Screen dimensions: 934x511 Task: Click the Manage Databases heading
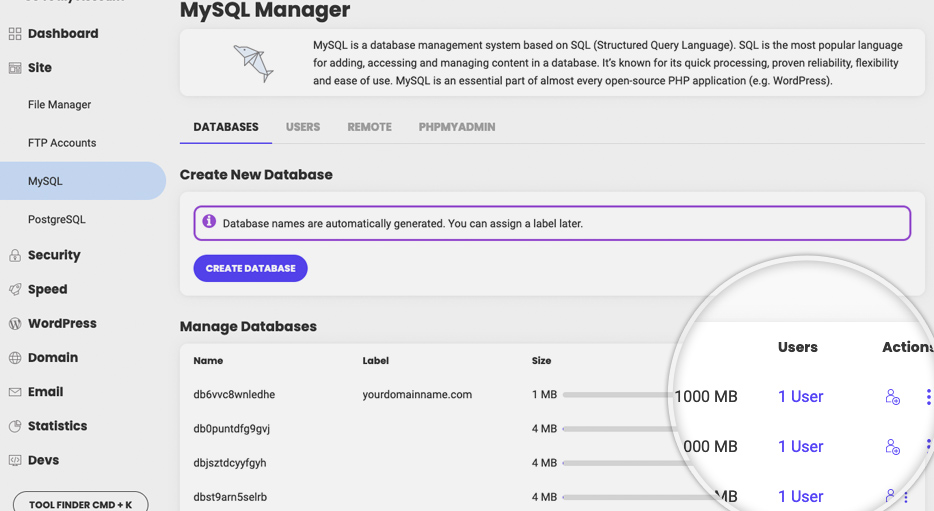click(x=248, y=327)
